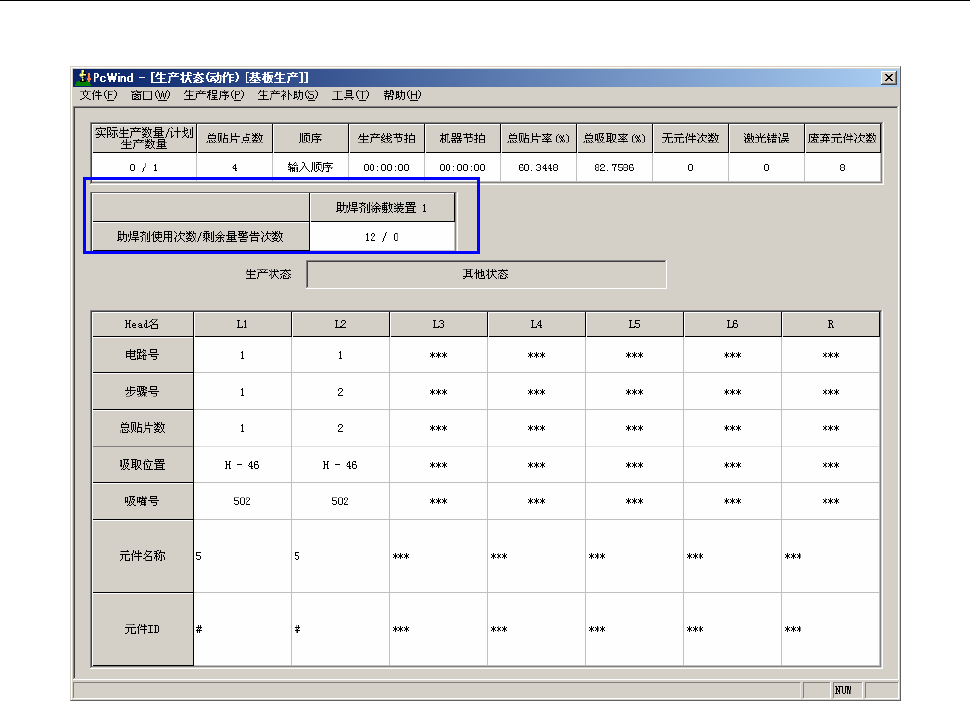Click the 生产状态 field showing 其他状态
This screenshot has height=701, width=970.
click(x=485, y=274)
